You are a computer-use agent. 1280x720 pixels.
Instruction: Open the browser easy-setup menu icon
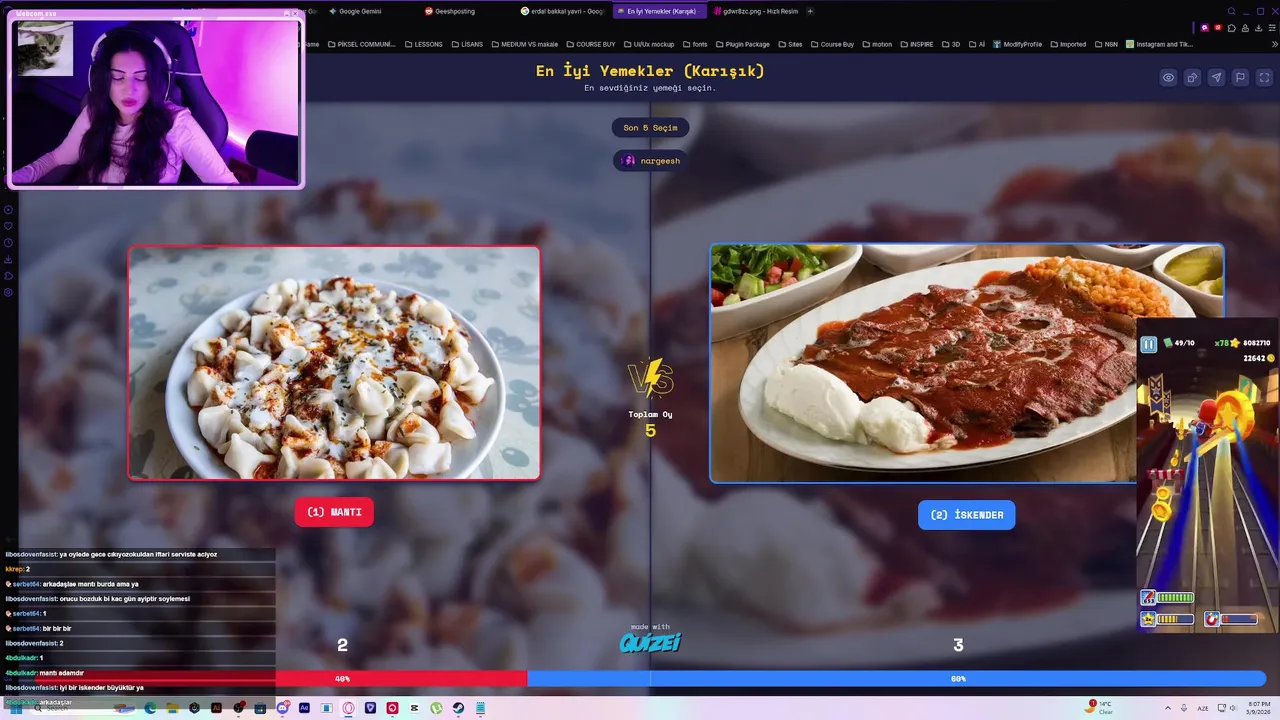pyautogui.click(x=1272, y=28)
